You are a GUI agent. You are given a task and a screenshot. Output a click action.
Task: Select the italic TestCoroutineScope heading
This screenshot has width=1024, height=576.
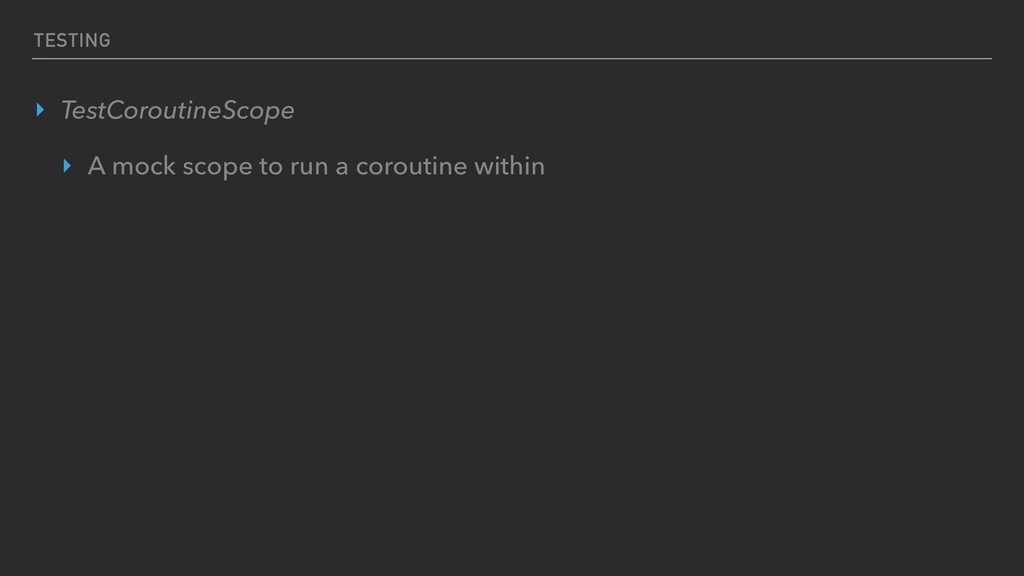tap(178, 111)
